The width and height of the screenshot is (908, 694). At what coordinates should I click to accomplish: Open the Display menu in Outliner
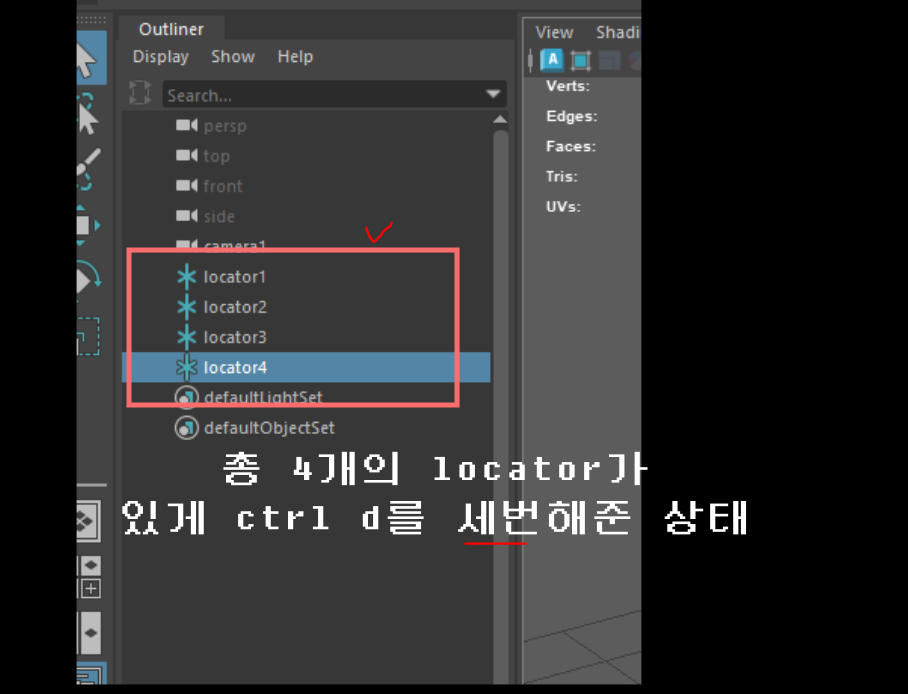pos(160,57)
